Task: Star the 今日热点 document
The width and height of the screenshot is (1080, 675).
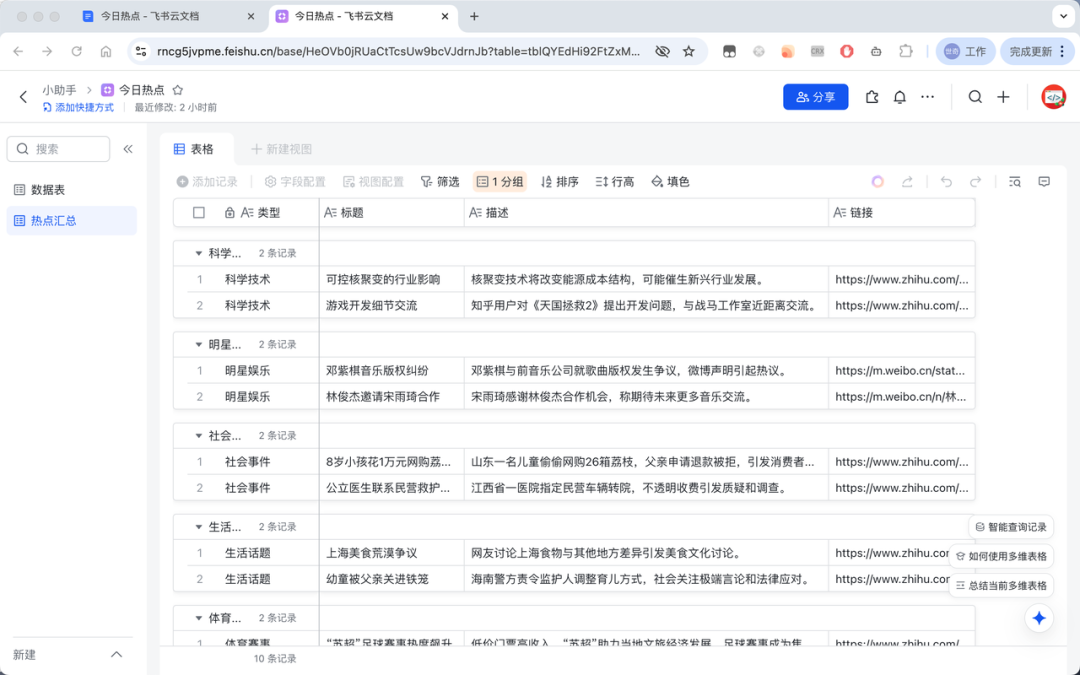Action: 176,88
